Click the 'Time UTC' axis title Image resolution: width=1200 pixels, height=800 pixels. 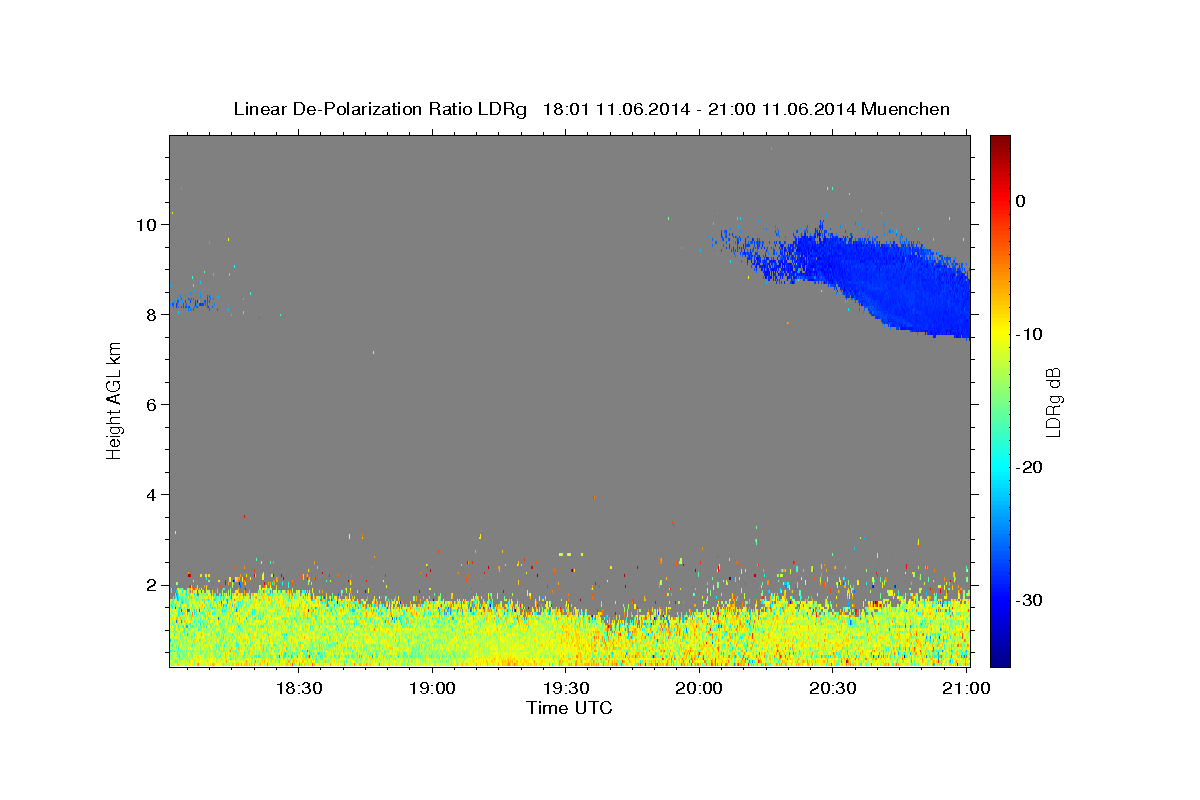pos(569,708)
